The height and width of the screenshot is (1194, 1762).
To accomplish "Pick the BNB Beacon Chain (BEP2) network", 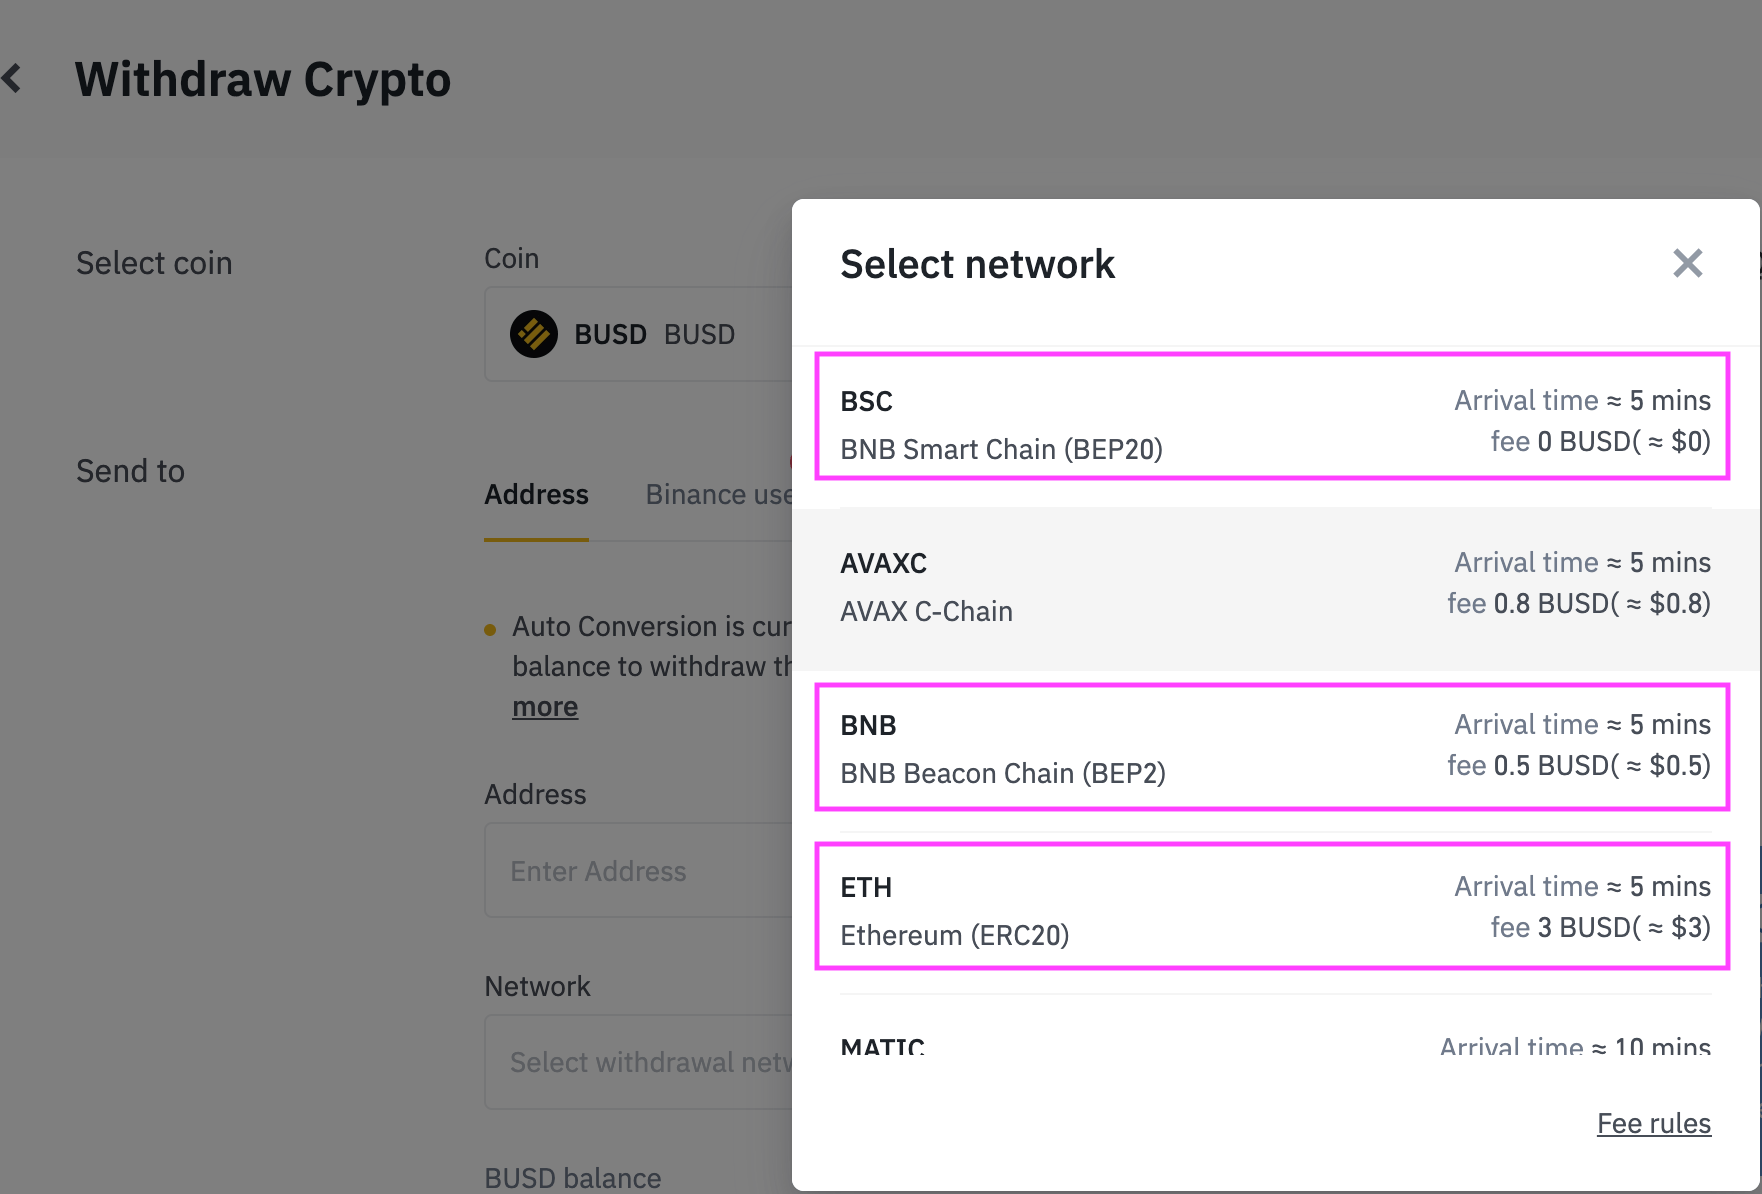I will click(1272, 748).
